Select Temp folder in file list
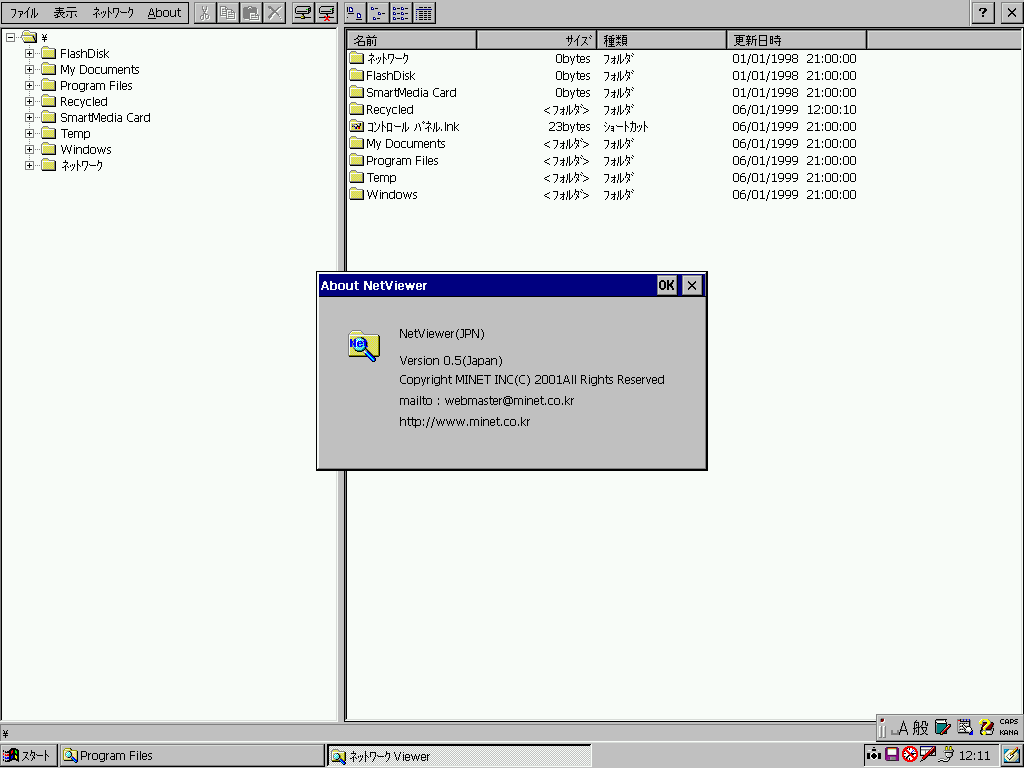Viewport: 1024px width, 768px height. [381, 178]
